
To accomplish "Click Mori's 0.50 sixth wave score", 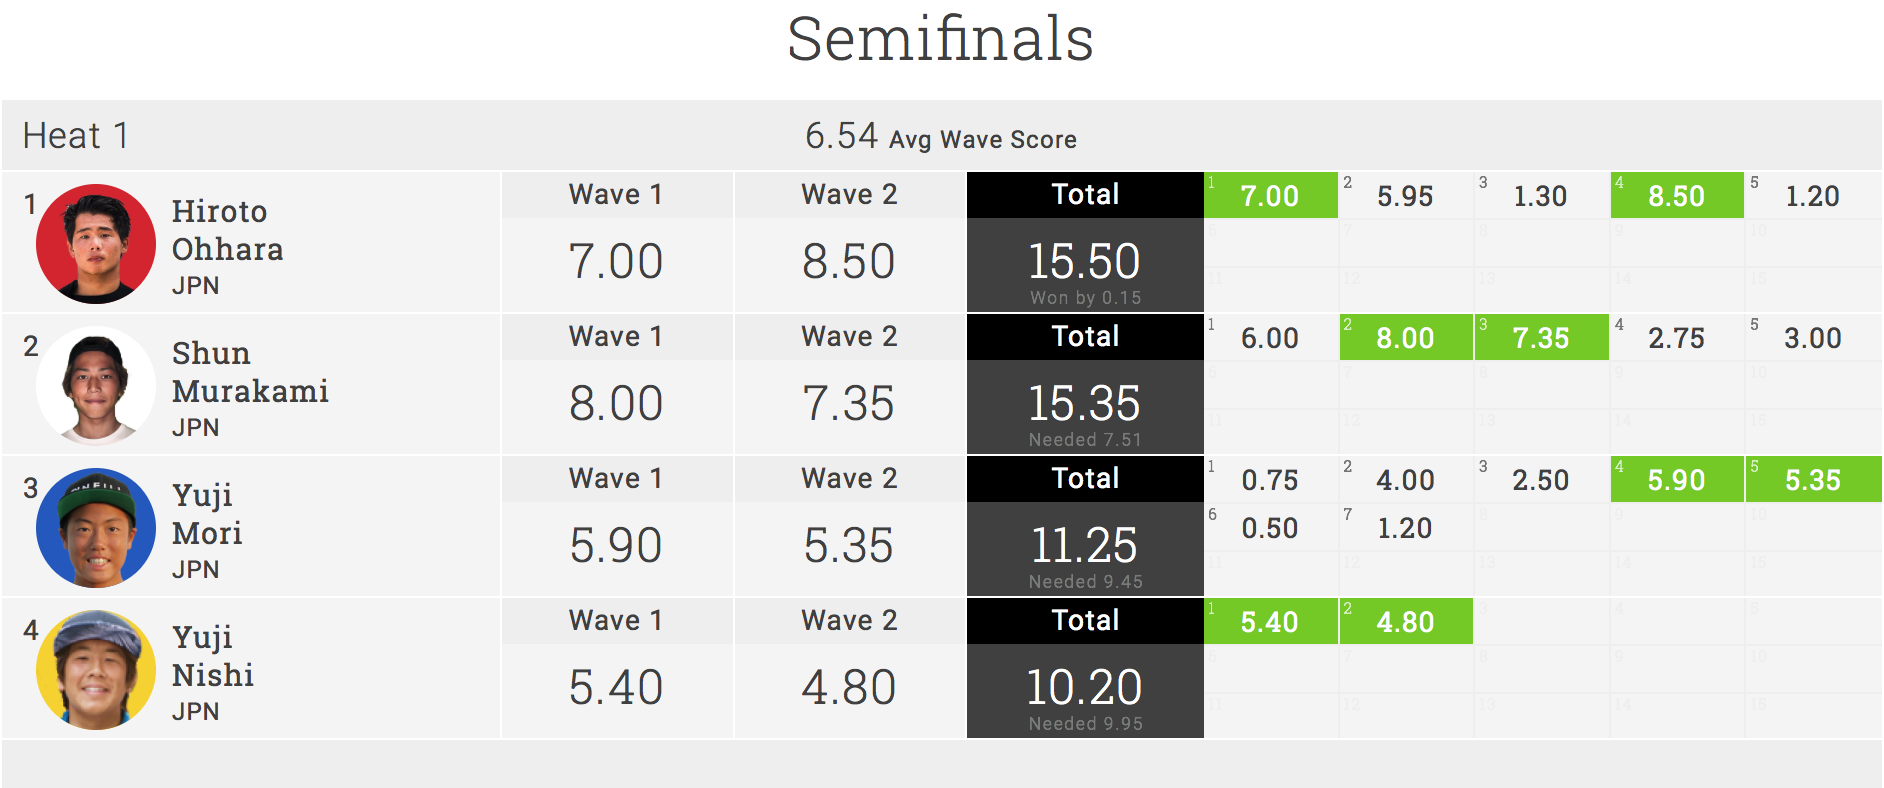I will (x=1269, y=528).
